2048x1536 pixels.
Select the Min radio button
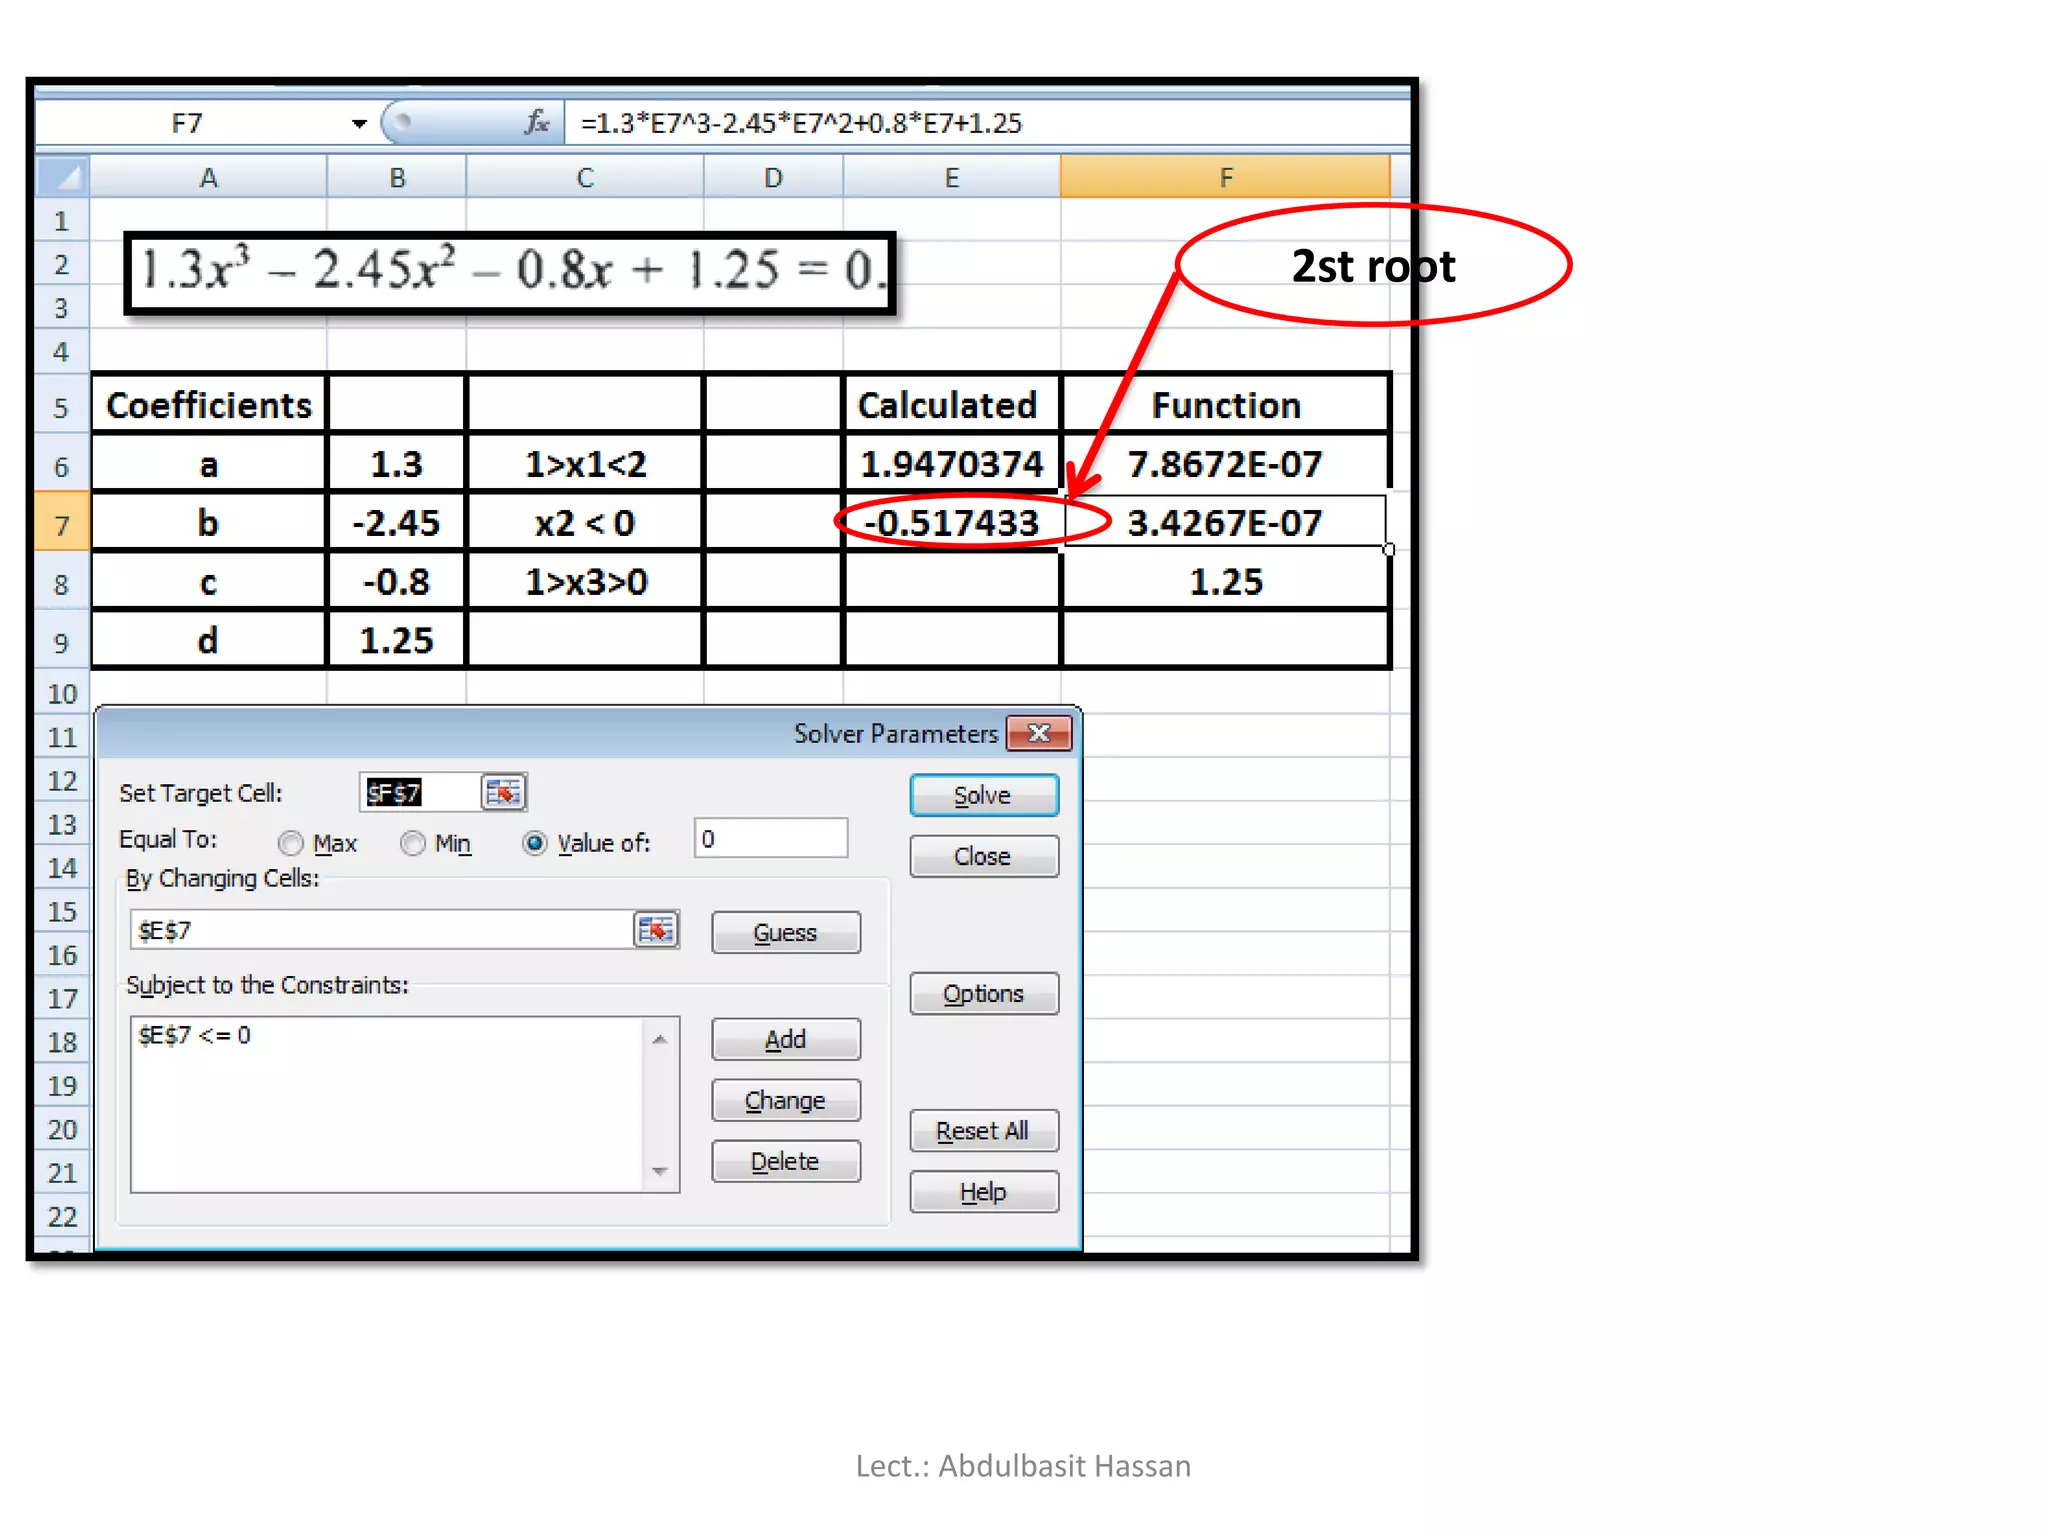click(x=413, y=843)
